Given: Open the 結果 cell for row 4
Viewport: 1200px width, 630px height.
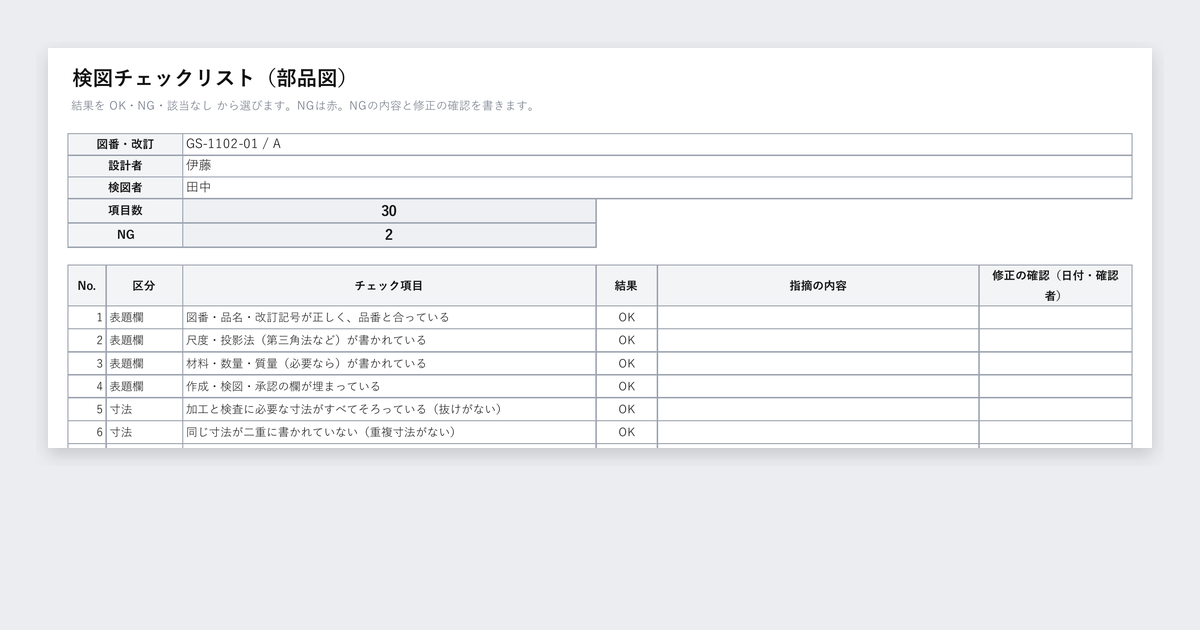Looking at the screenshot, I should coord(626,386).
